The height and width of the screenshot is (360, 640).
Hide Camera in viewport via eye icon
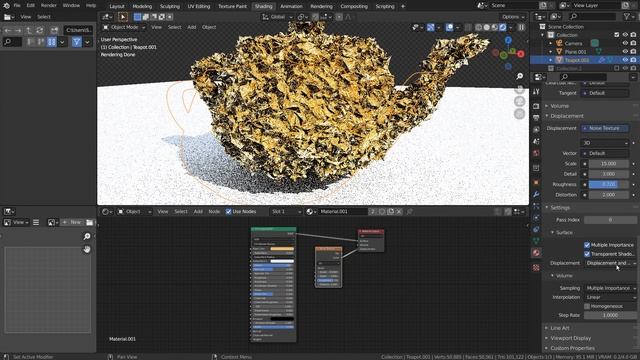point(625,43)
